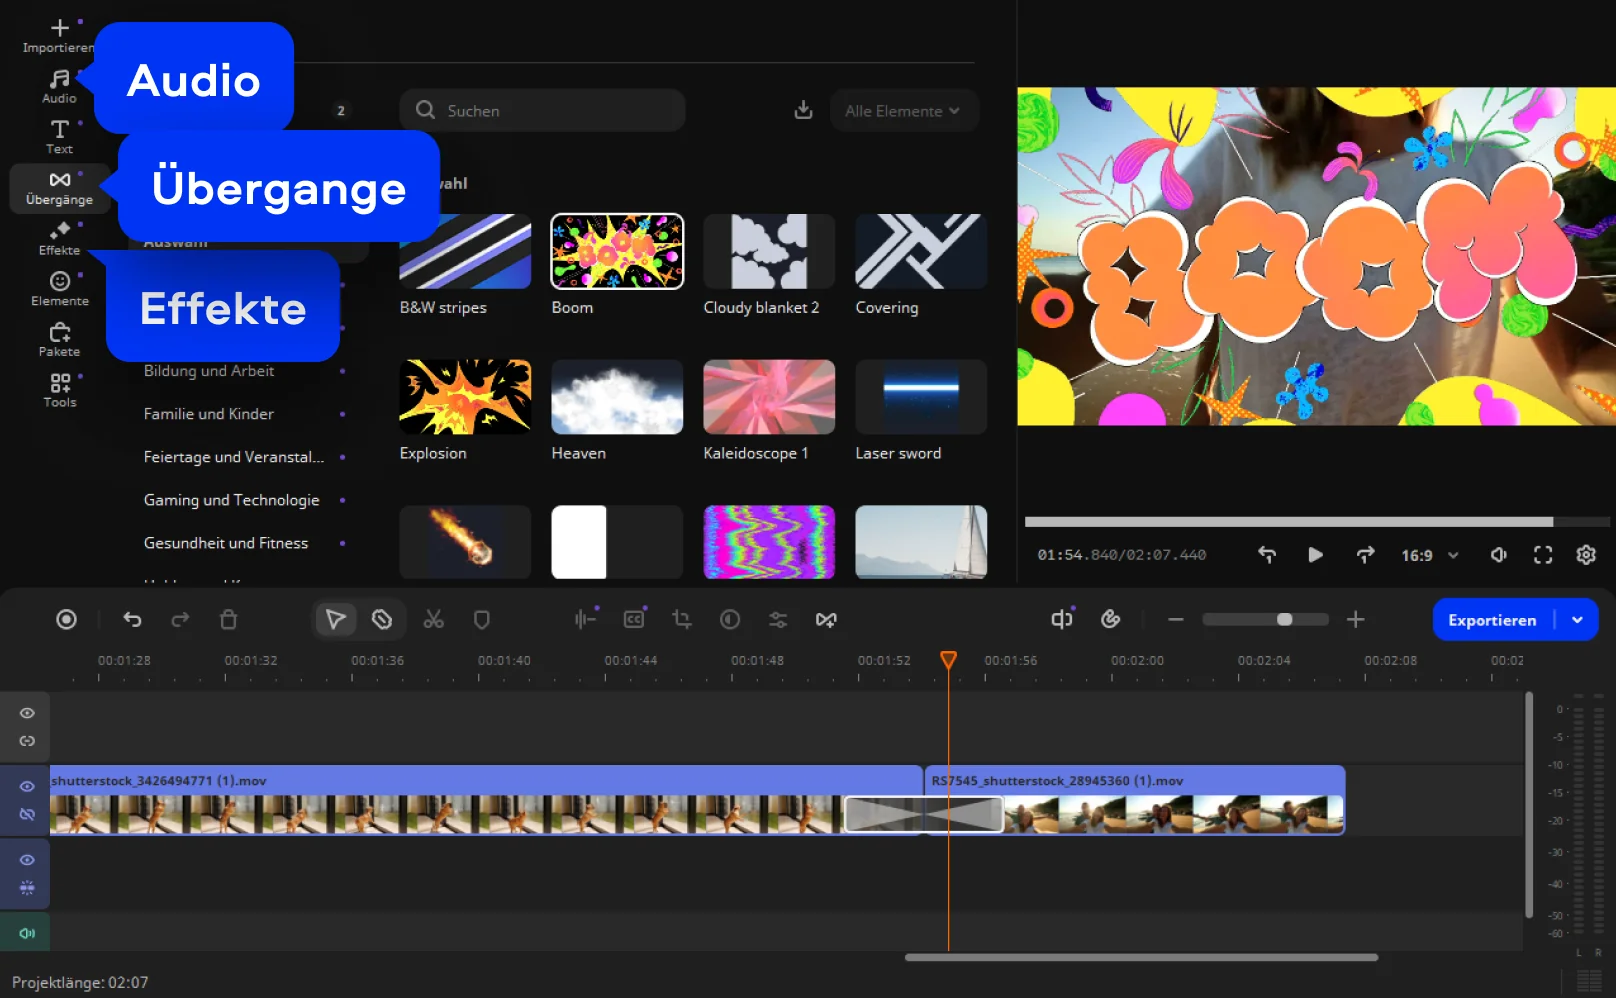The image size is (1616, 998).
Task: Select the Kaleidoscope 1 transition thumbnail
Action: (768, 397)
